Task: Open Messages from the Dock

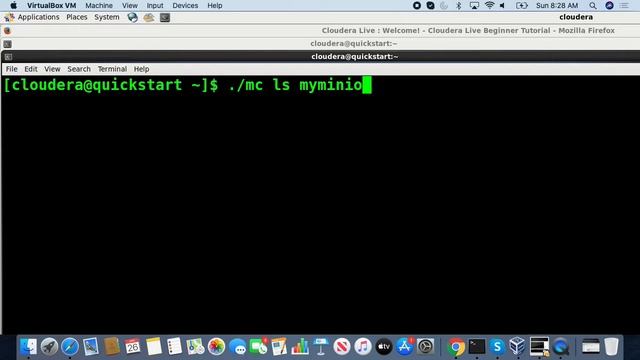Action: [237, 347]
